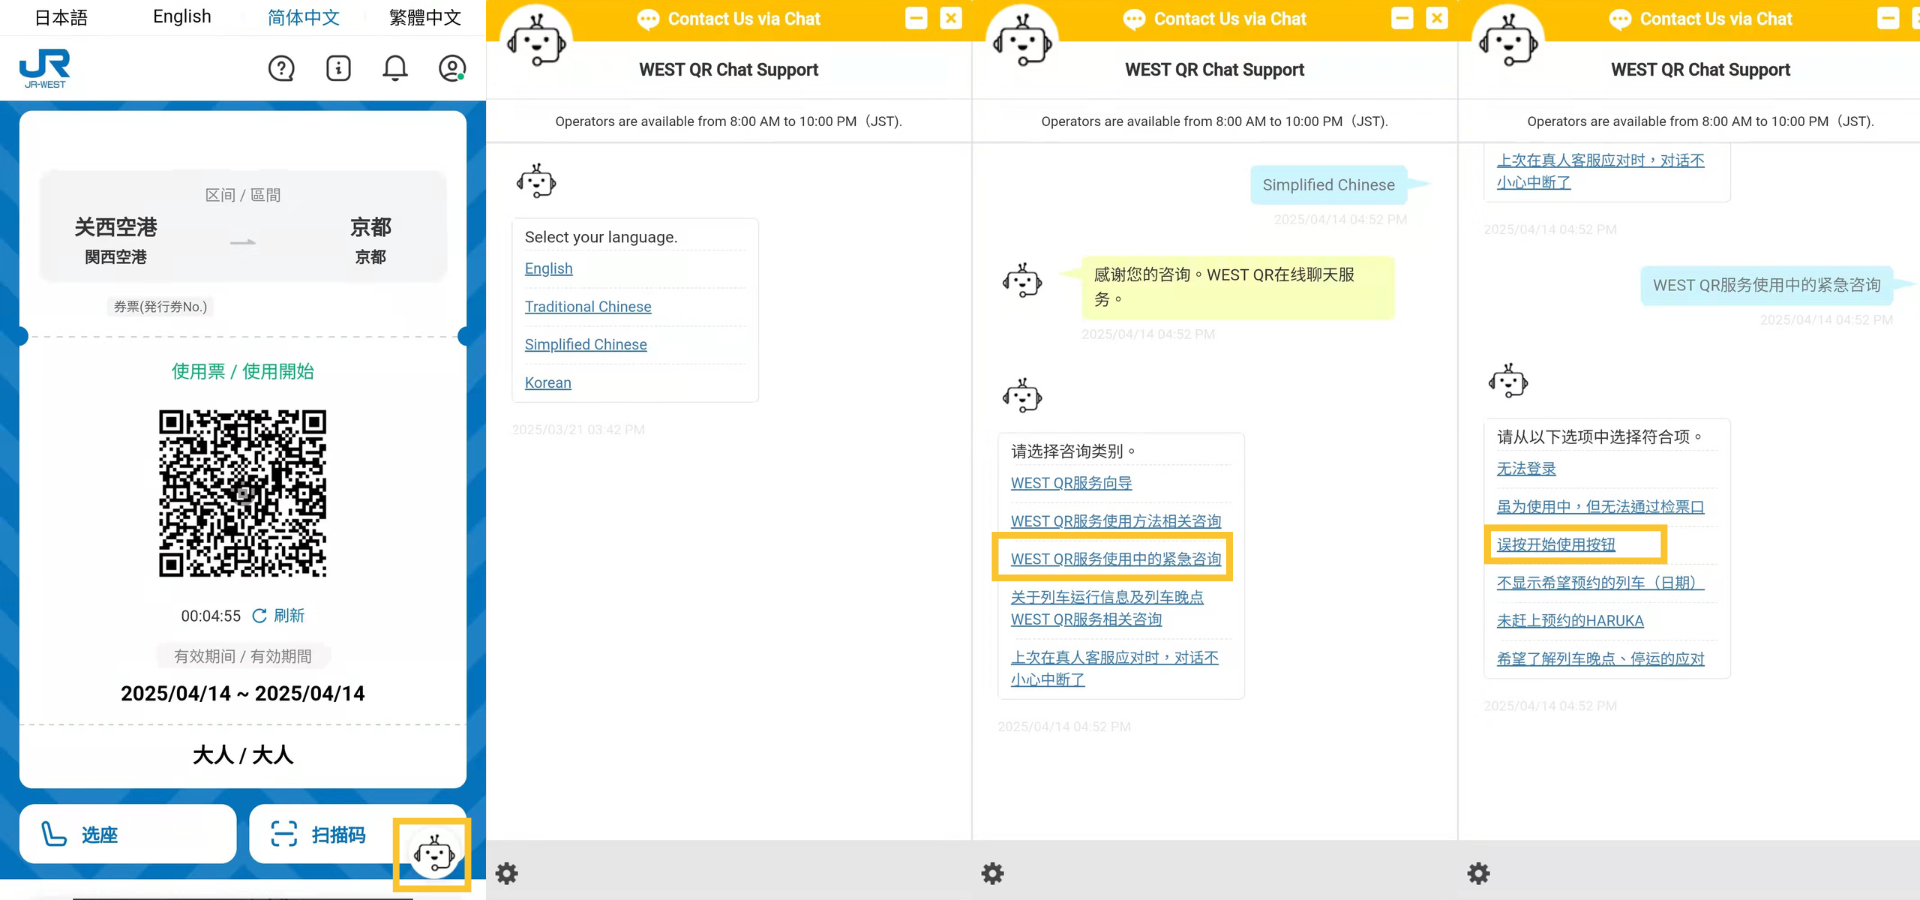Open the information icon in header

pyautogui.click(x=338, y=68)
